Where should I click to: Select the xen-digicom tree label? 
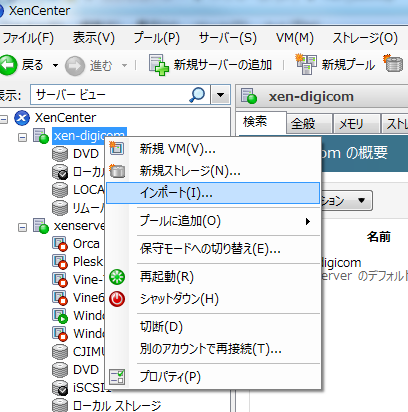tap(89, 136)
